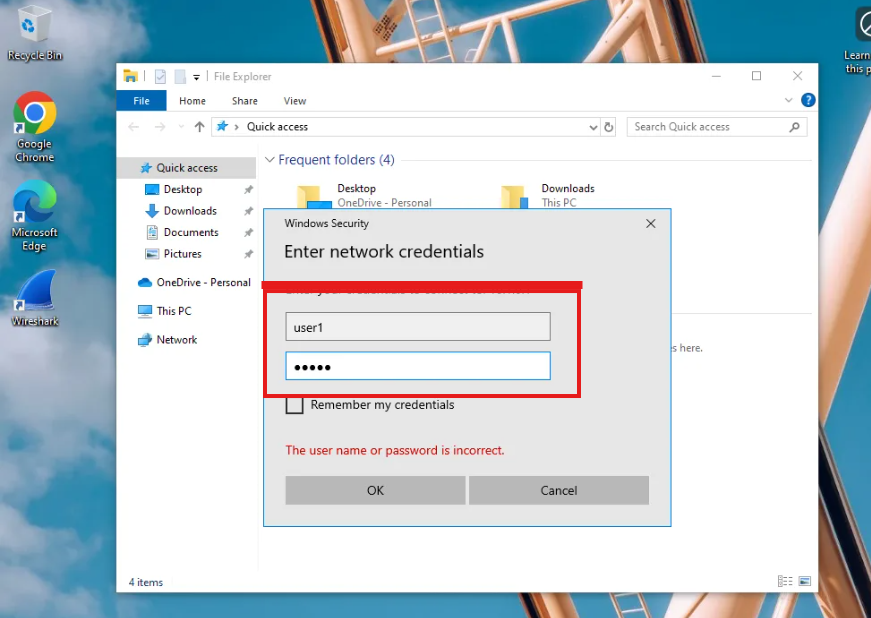Switch to the View ribbon tab

click(295, 101)
